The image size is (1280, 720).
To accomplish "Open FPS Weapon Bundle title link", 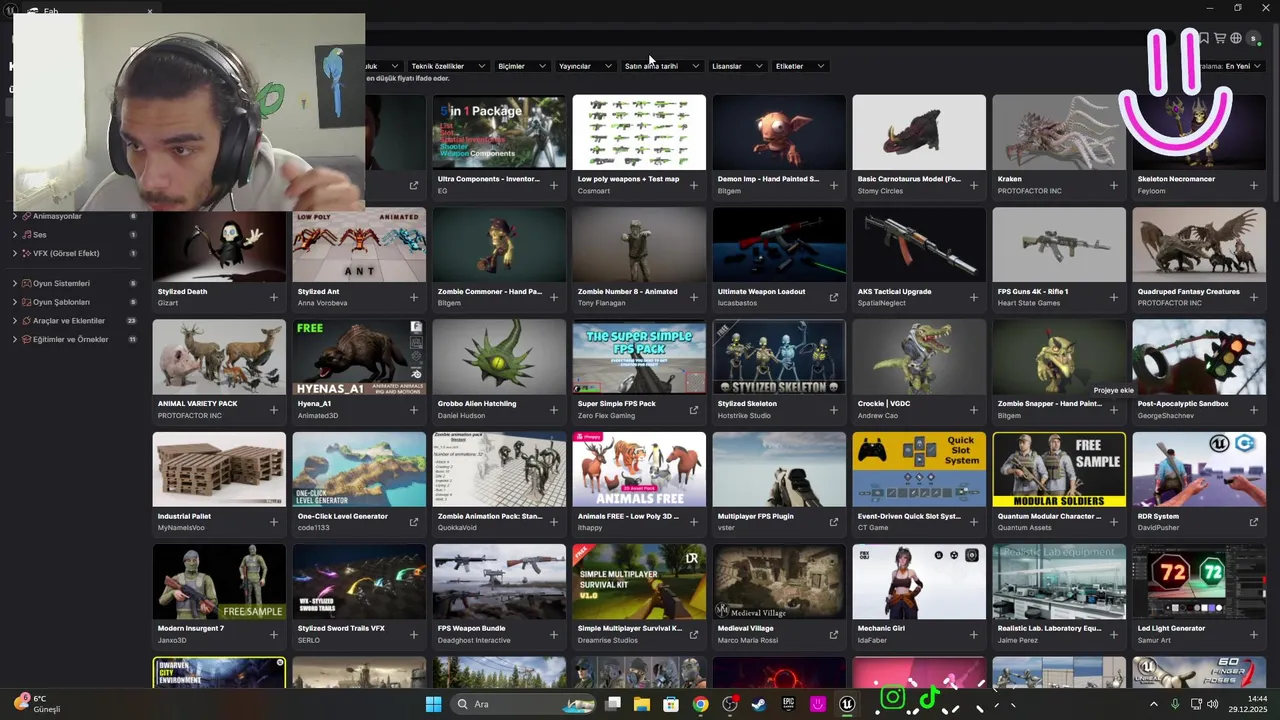I will click(474, 628).
